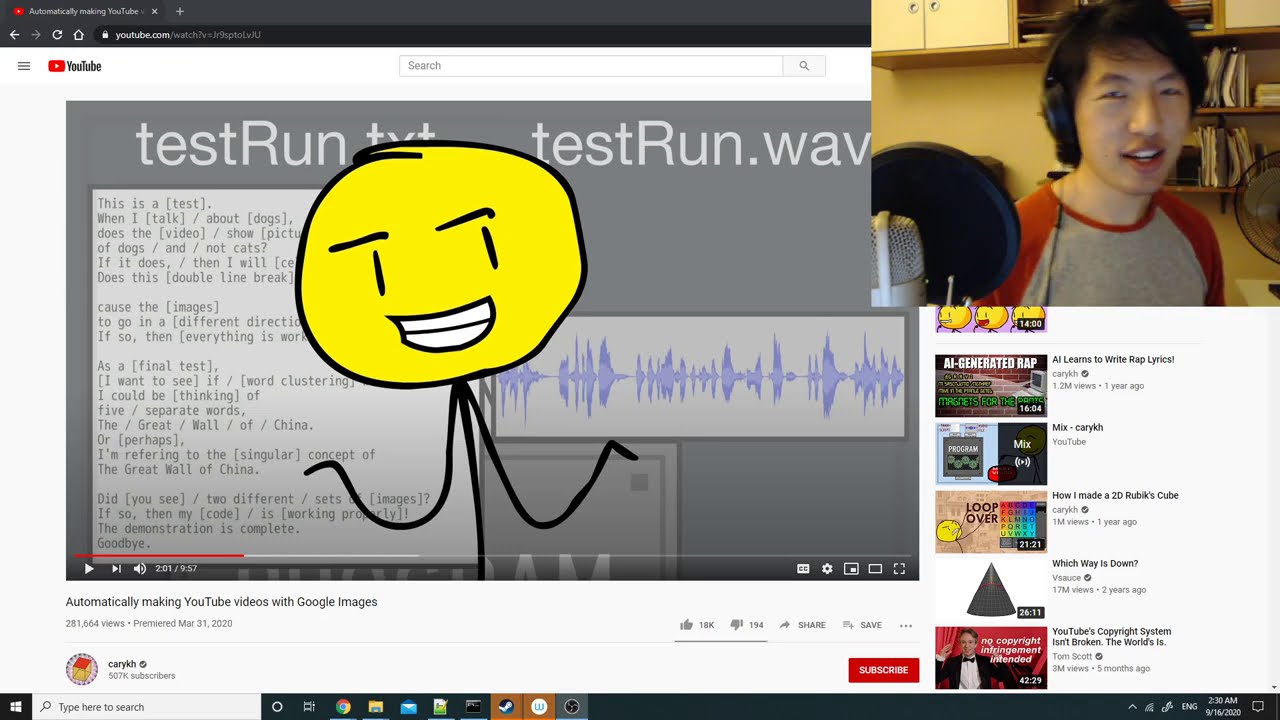Open the Which Way Is Down? title

[x=1095, y=564]
